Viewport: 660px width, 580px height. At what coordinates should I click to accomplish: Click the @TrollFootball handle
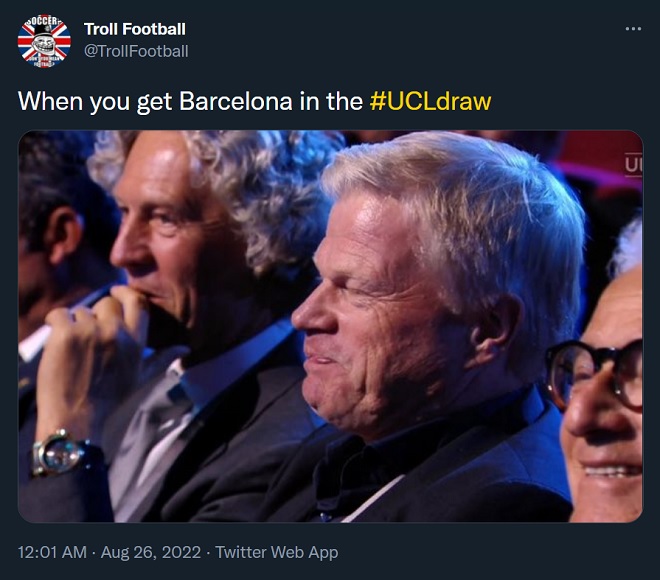[136, 51]
